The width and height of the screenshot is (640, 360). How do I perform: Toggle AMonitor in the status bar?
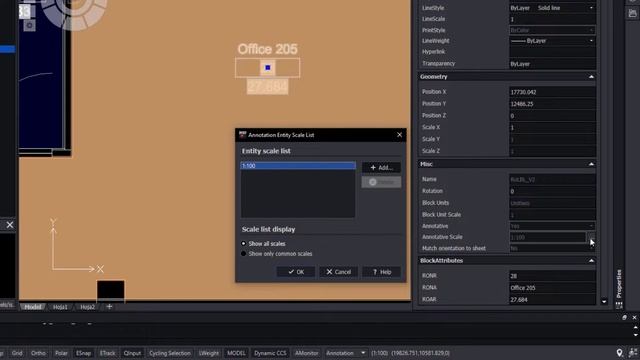point(307,353)
